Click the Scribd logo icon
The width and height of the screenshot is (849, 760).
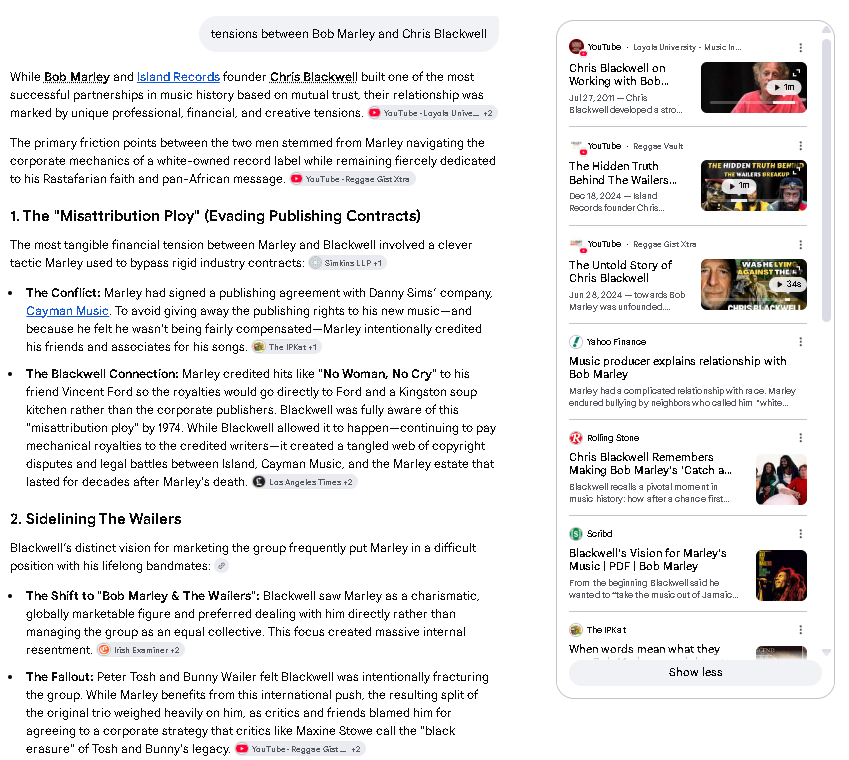[576, 534]
